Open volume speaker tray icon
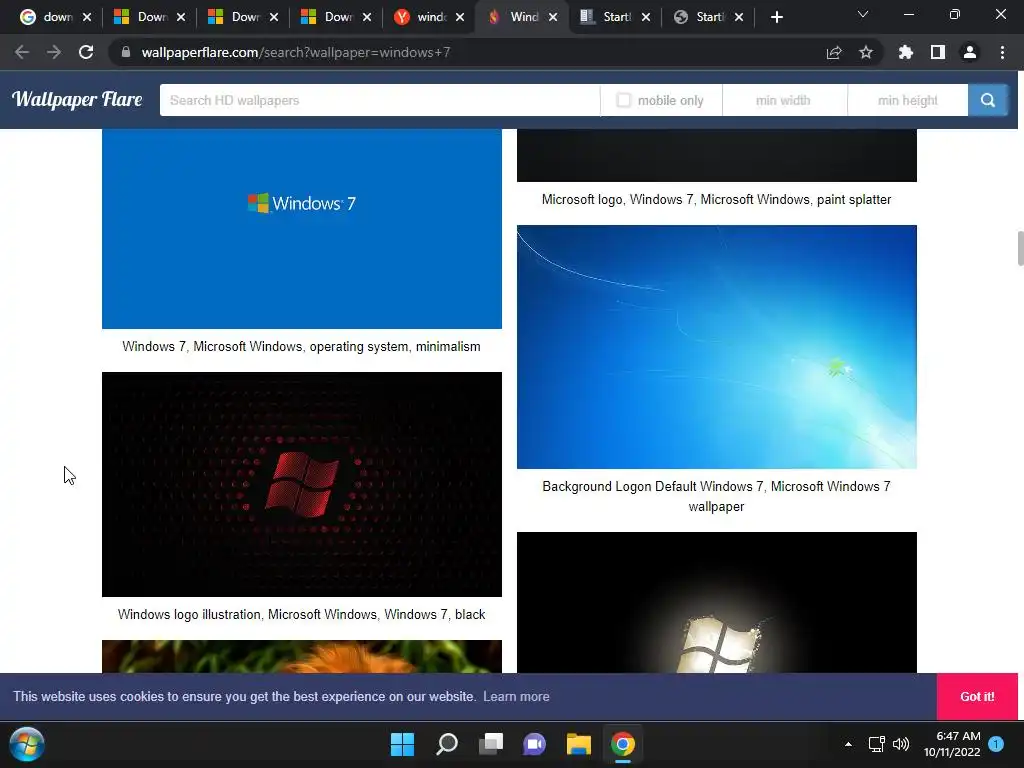The image size is (1024, 768). (901, 744)
